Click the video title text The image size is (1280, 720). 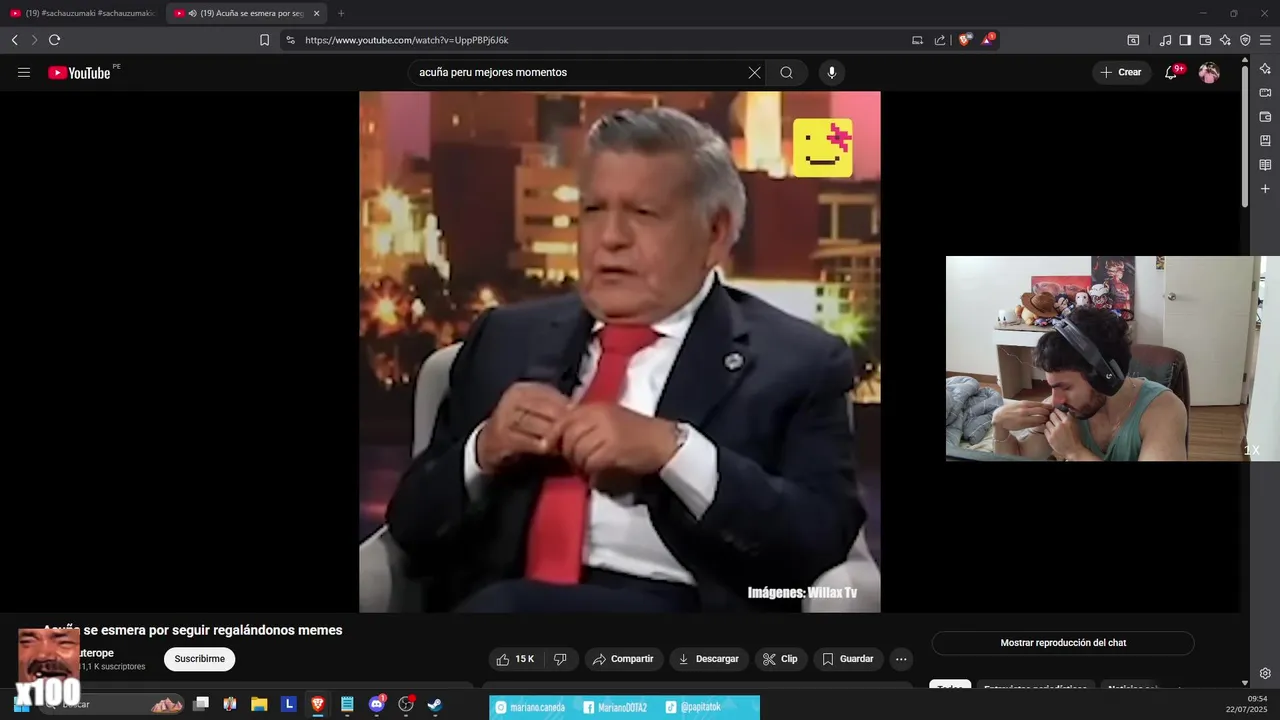[193, 630]
